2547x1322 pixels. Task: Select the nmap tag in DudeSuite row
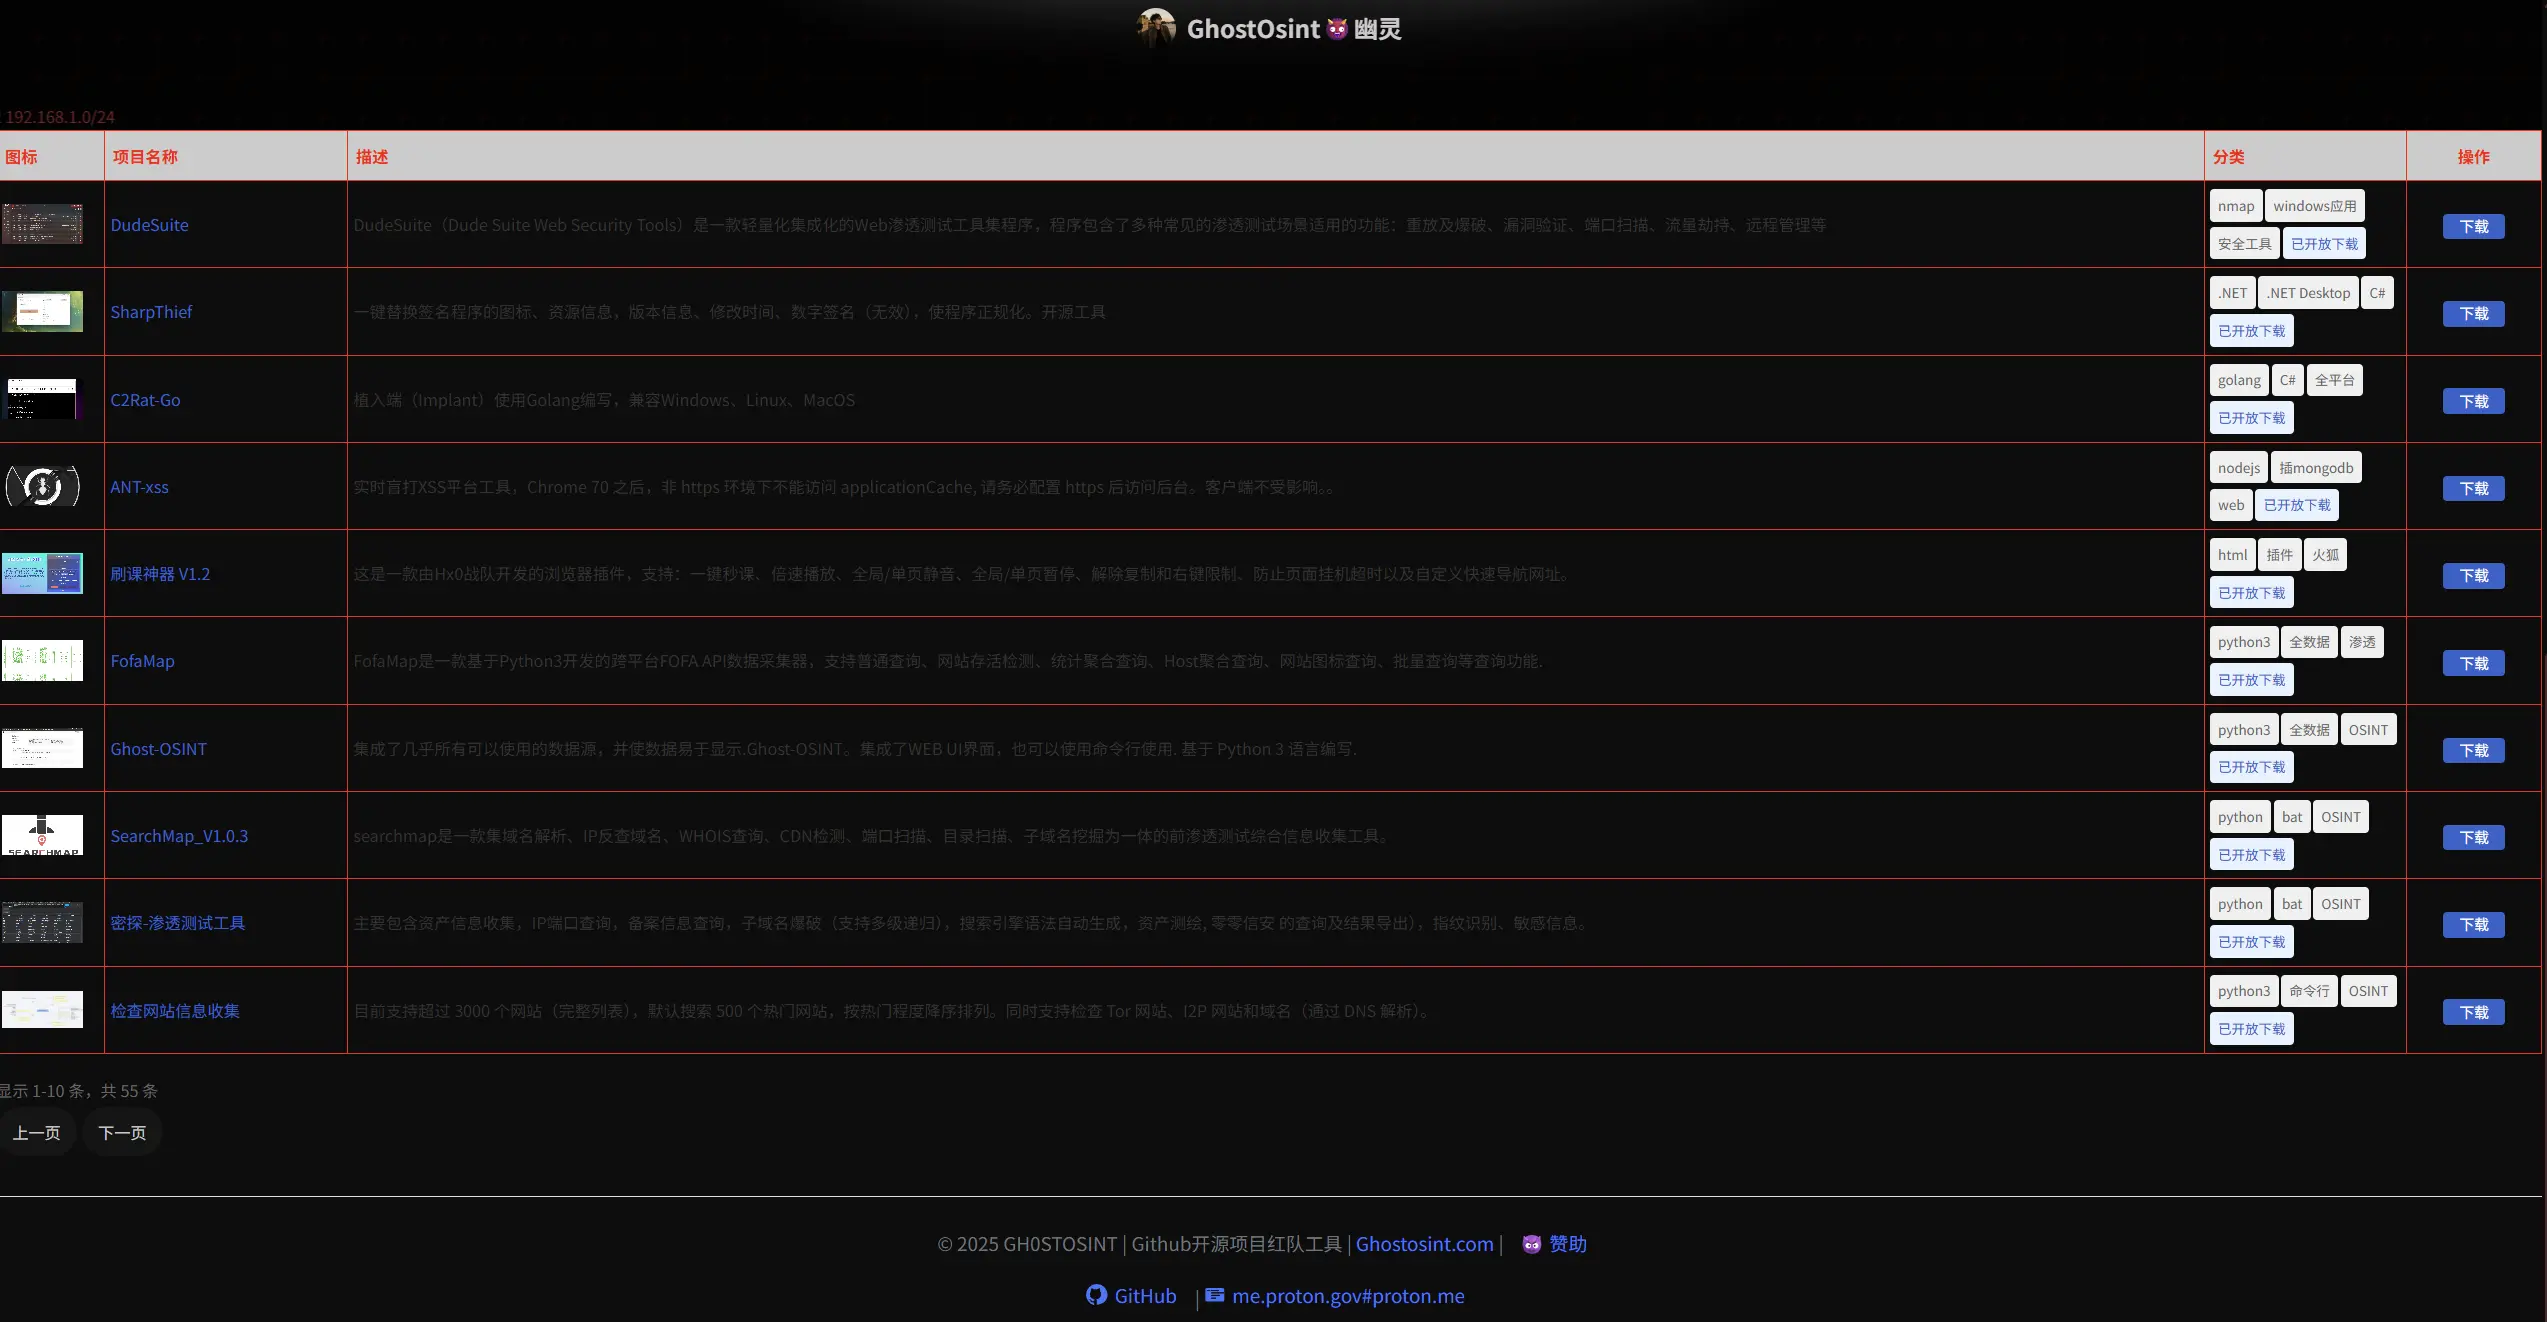pyautogui.click(x=2236, y=206)
